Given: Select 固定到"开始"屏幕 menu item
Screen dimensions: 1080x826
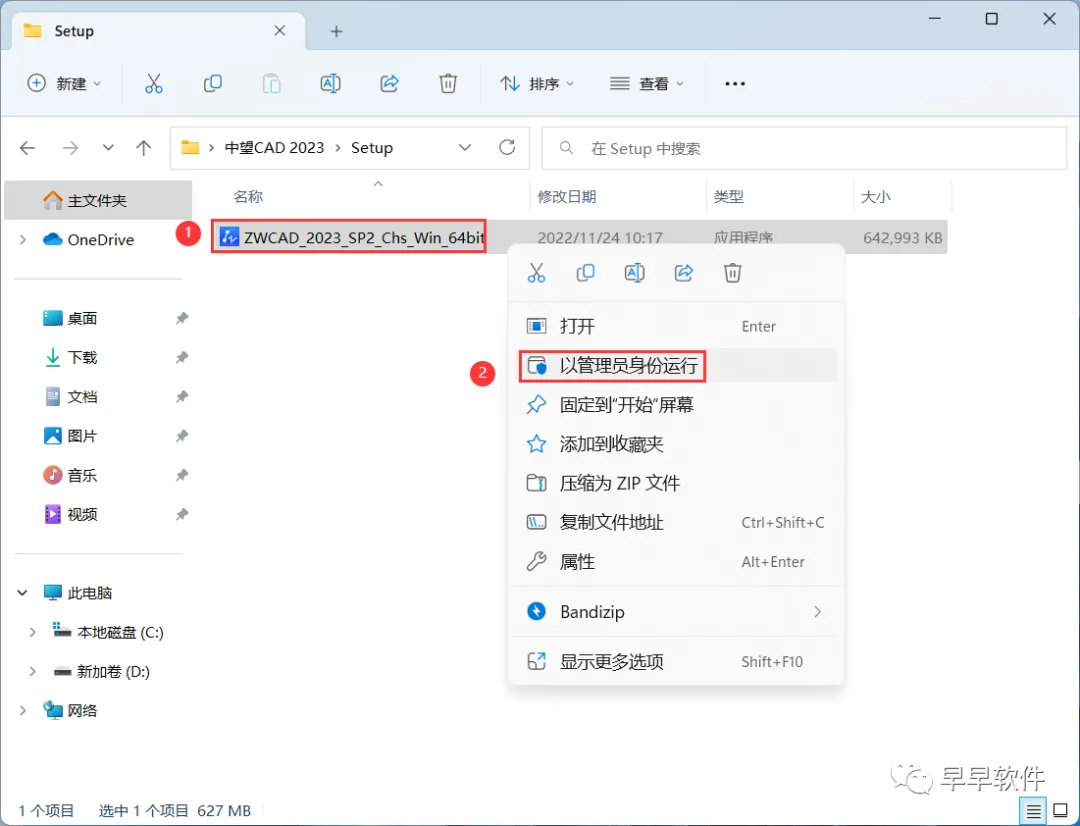Looking at the screenshot, I should pos(676,404).
